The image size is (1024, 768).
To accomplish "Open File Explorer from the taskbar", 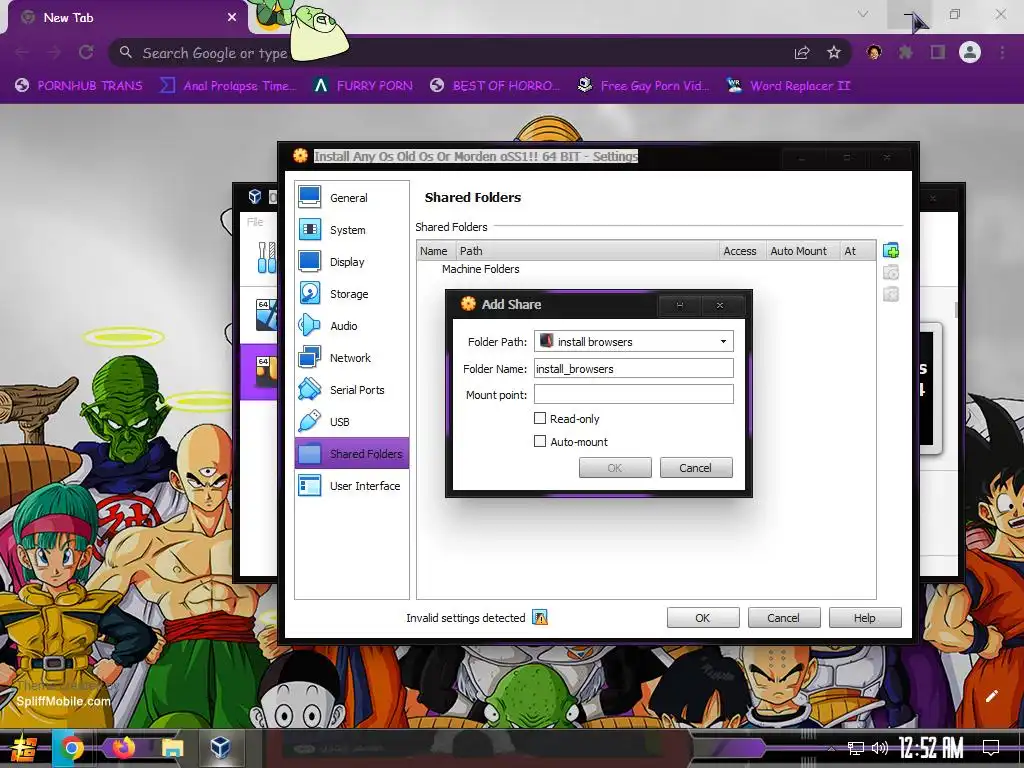I will coord(172,748).
